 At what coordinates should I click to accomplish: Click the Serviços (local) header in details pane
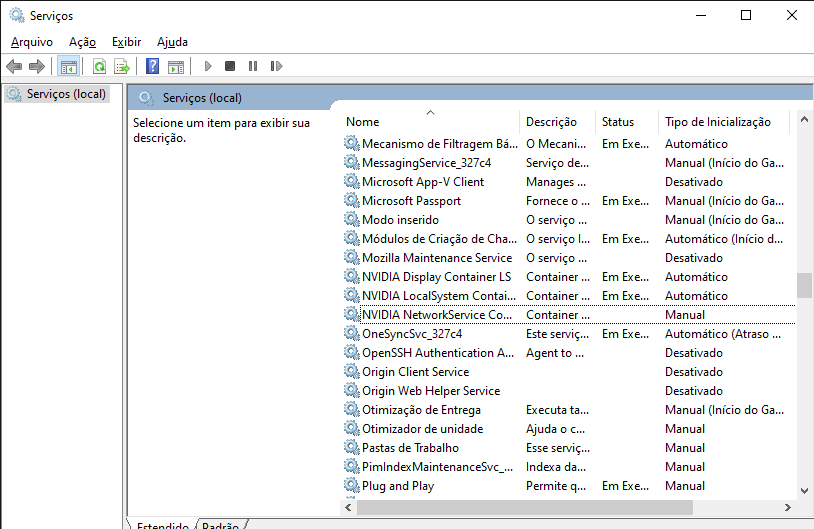[x=202, y=98]
